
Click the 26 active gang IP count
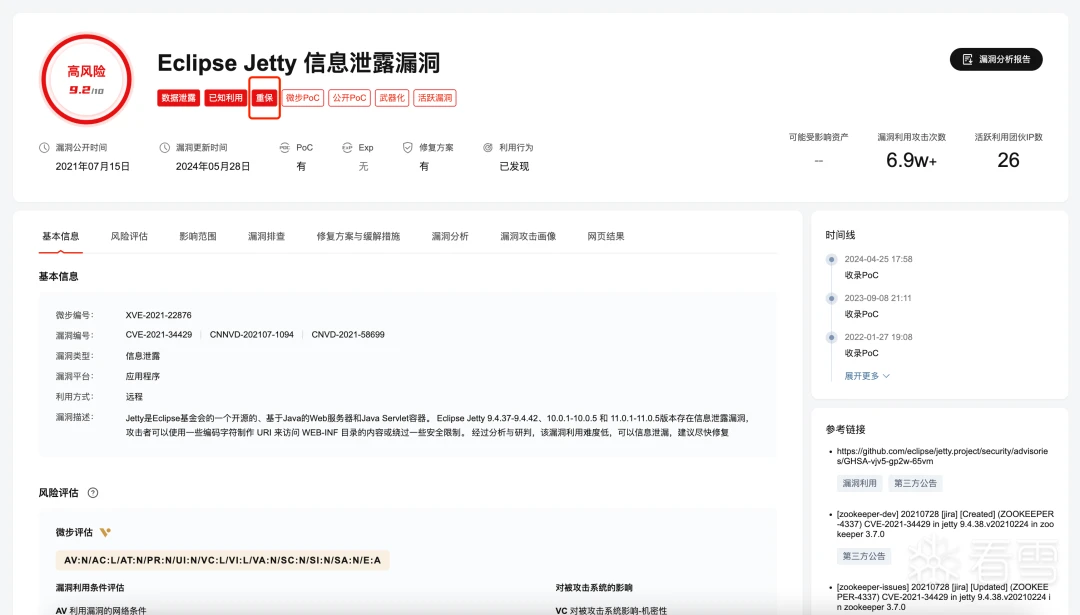pyautogui.click(x=1008, y=160)
